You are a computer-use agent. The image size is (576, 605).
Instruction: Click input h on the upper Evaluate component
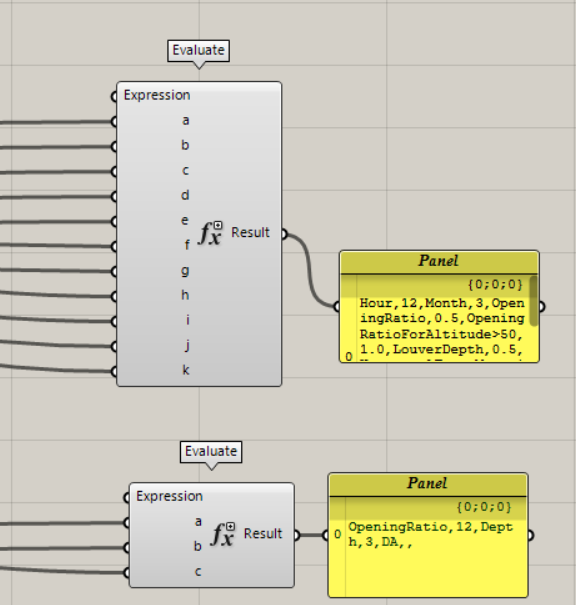tap(185, 295)
